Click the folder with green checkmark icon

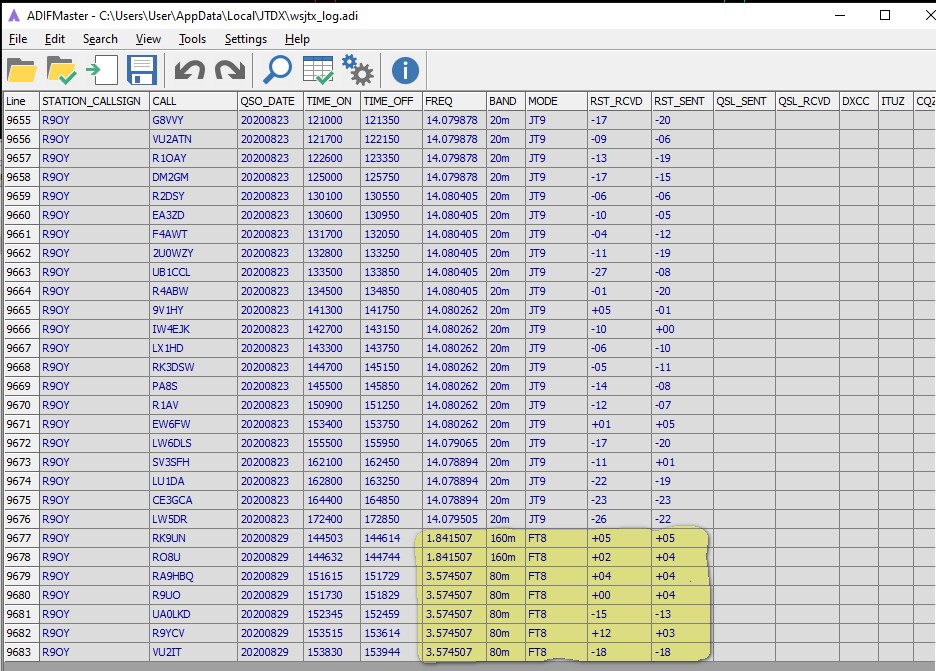pyautogui.click(x=61, y=70)
